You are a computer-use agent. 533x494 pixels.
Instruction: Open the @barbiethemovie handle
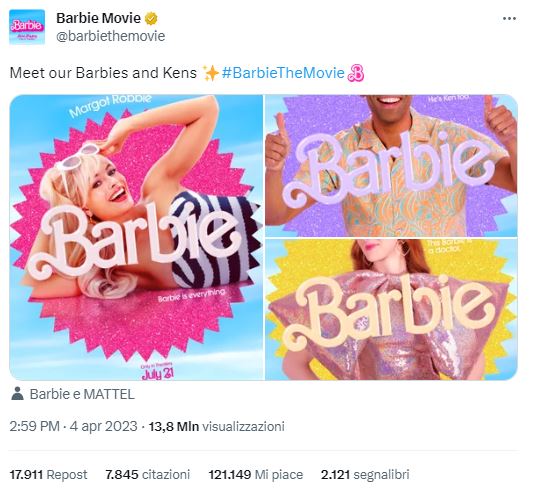110,36
